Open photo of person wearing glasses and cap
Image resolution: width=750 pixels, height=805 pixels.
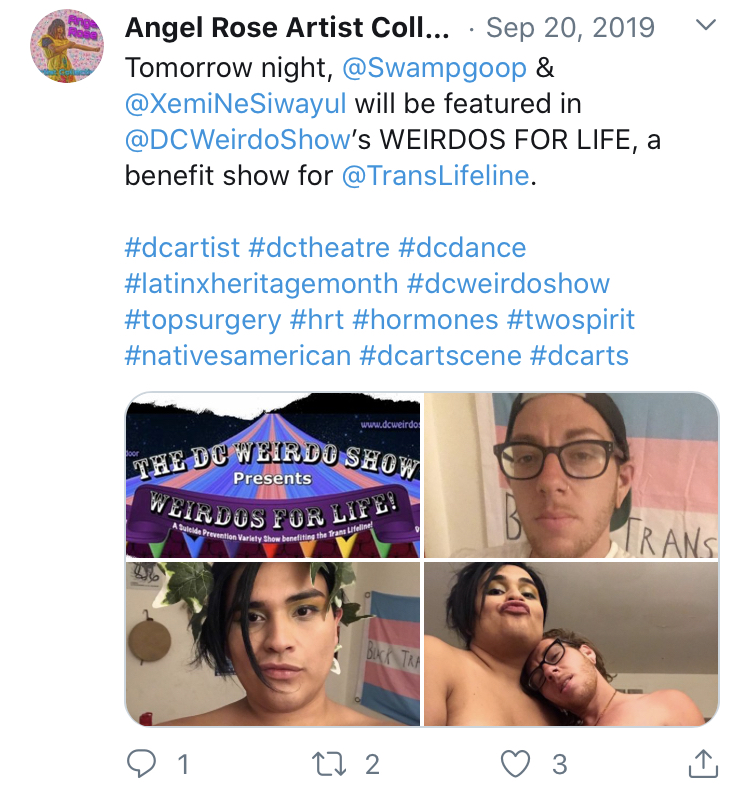571,475
